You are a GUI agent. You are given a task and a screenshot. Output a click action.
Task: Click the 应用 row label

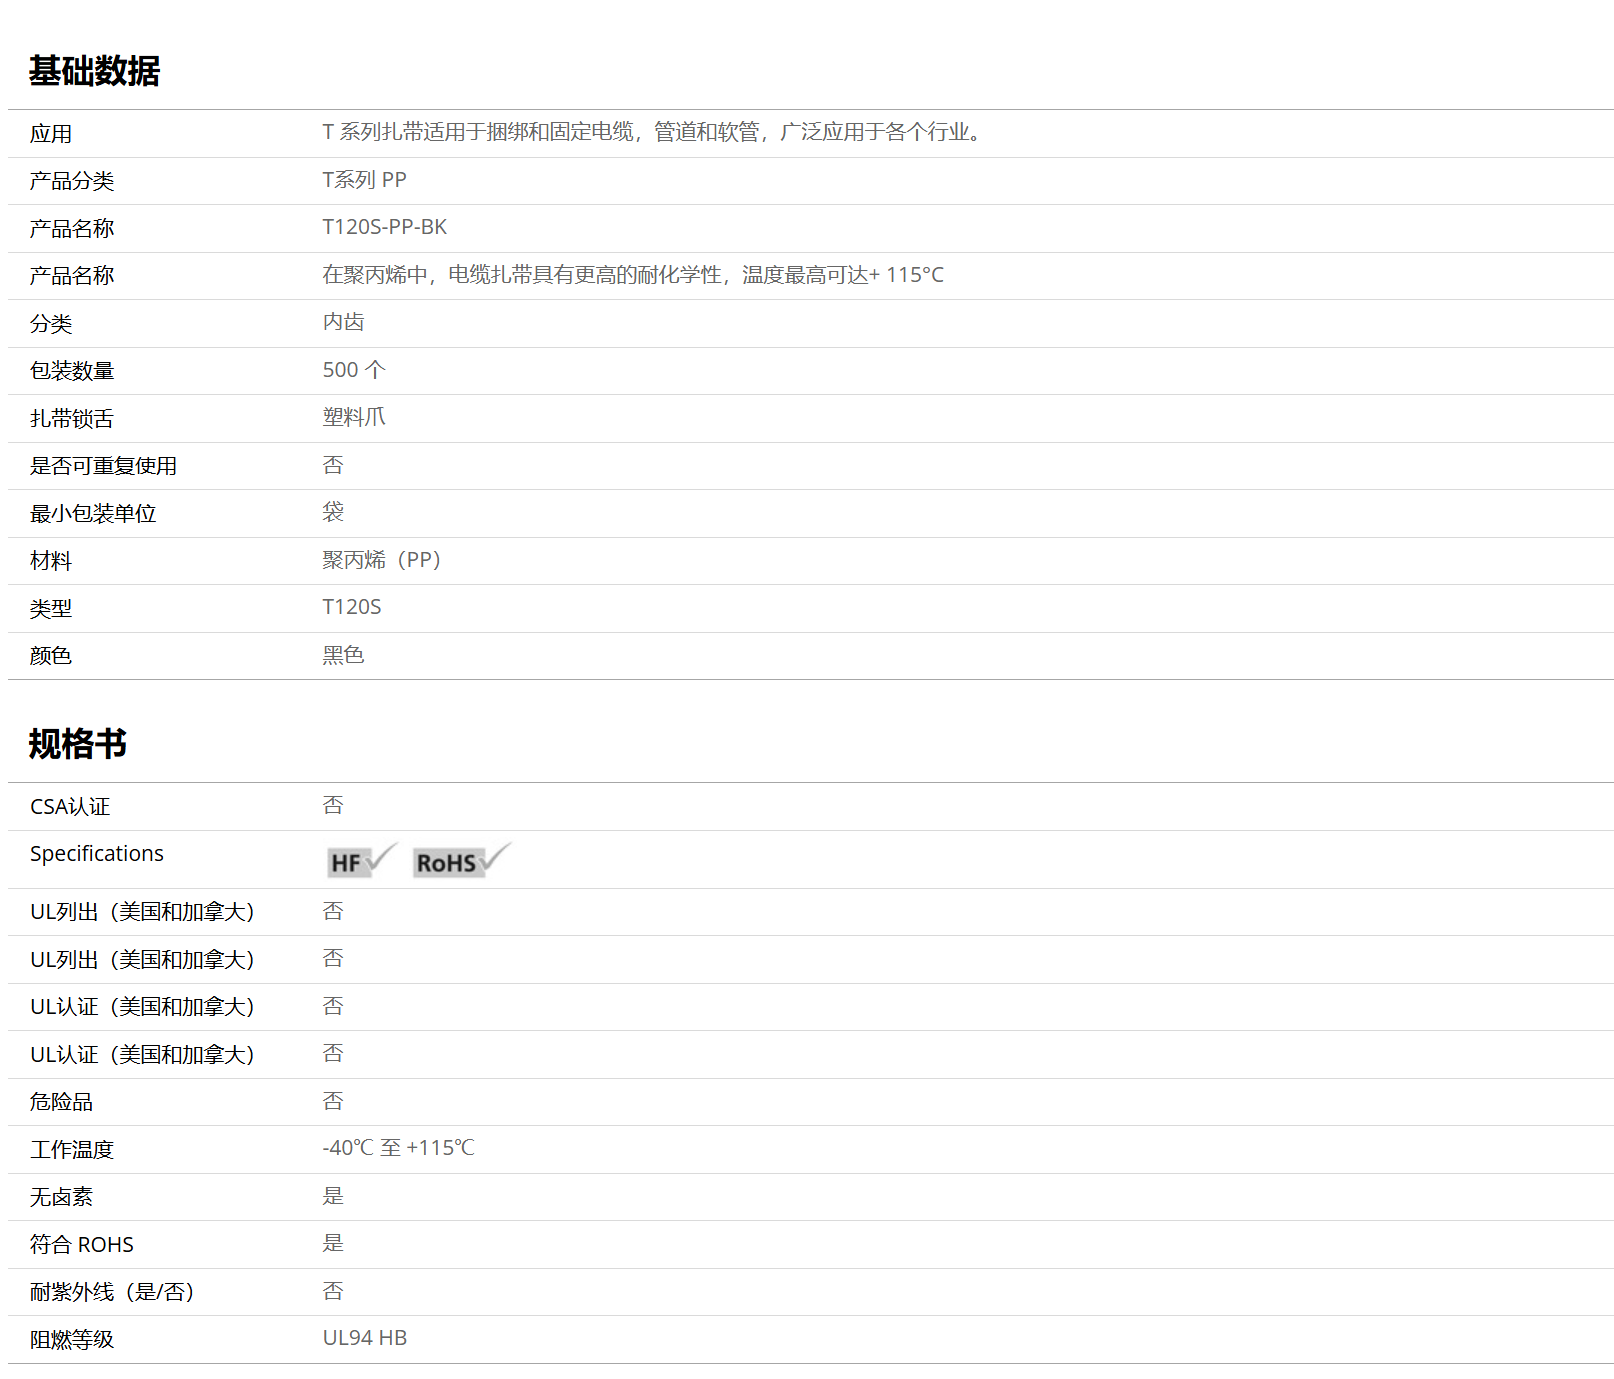pyautogui.click(x=51, y=134)
